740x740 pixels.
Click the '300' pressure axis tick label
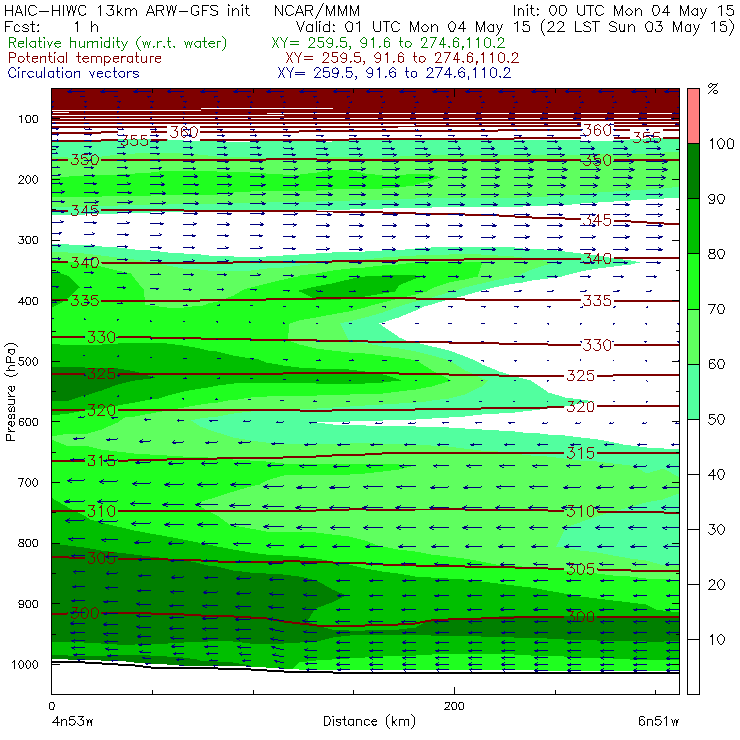[x=28, y=240]
